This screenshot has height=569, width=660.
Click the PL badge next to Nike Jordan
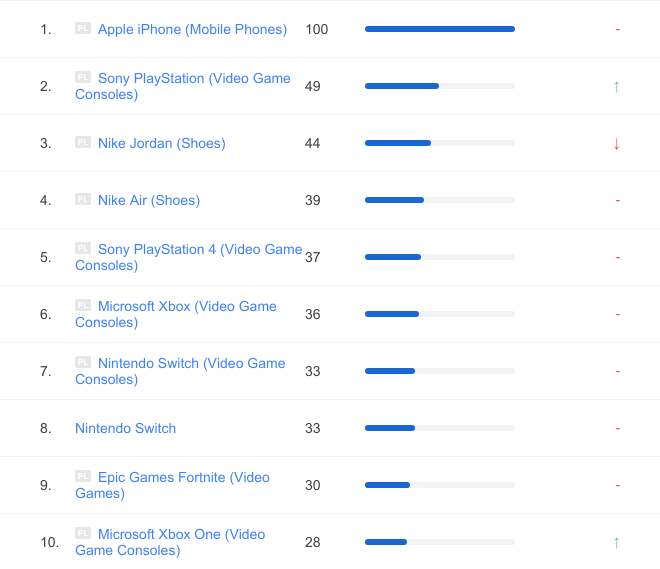point(83,142)
